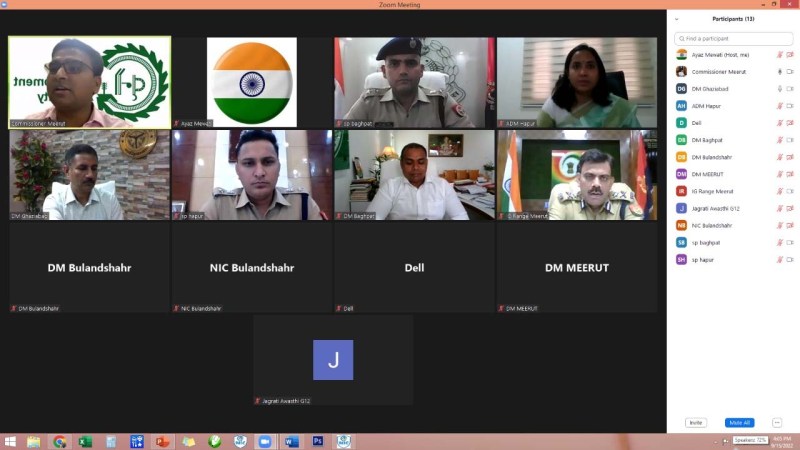Launch Chrome from the taskbar
800x450 pixels.
coord(60,441)
